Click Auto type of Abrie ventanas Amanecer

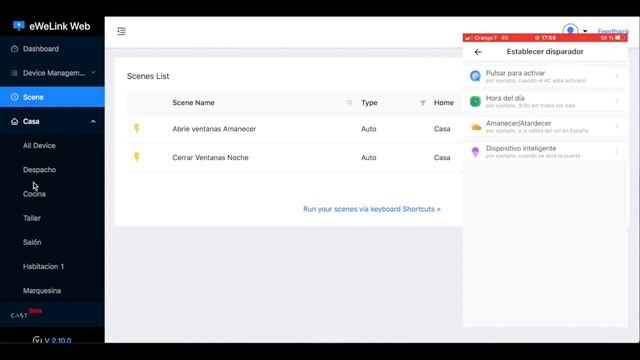click(x=369, y=129)
